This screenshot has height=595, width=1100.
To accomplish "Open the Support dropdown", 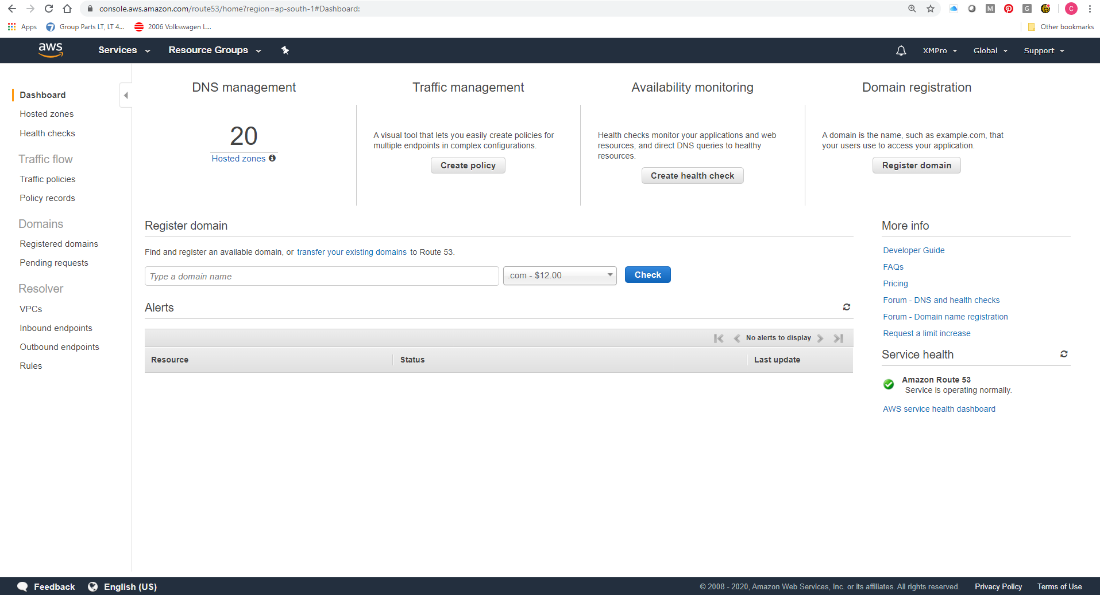I will click(1044, 51).
